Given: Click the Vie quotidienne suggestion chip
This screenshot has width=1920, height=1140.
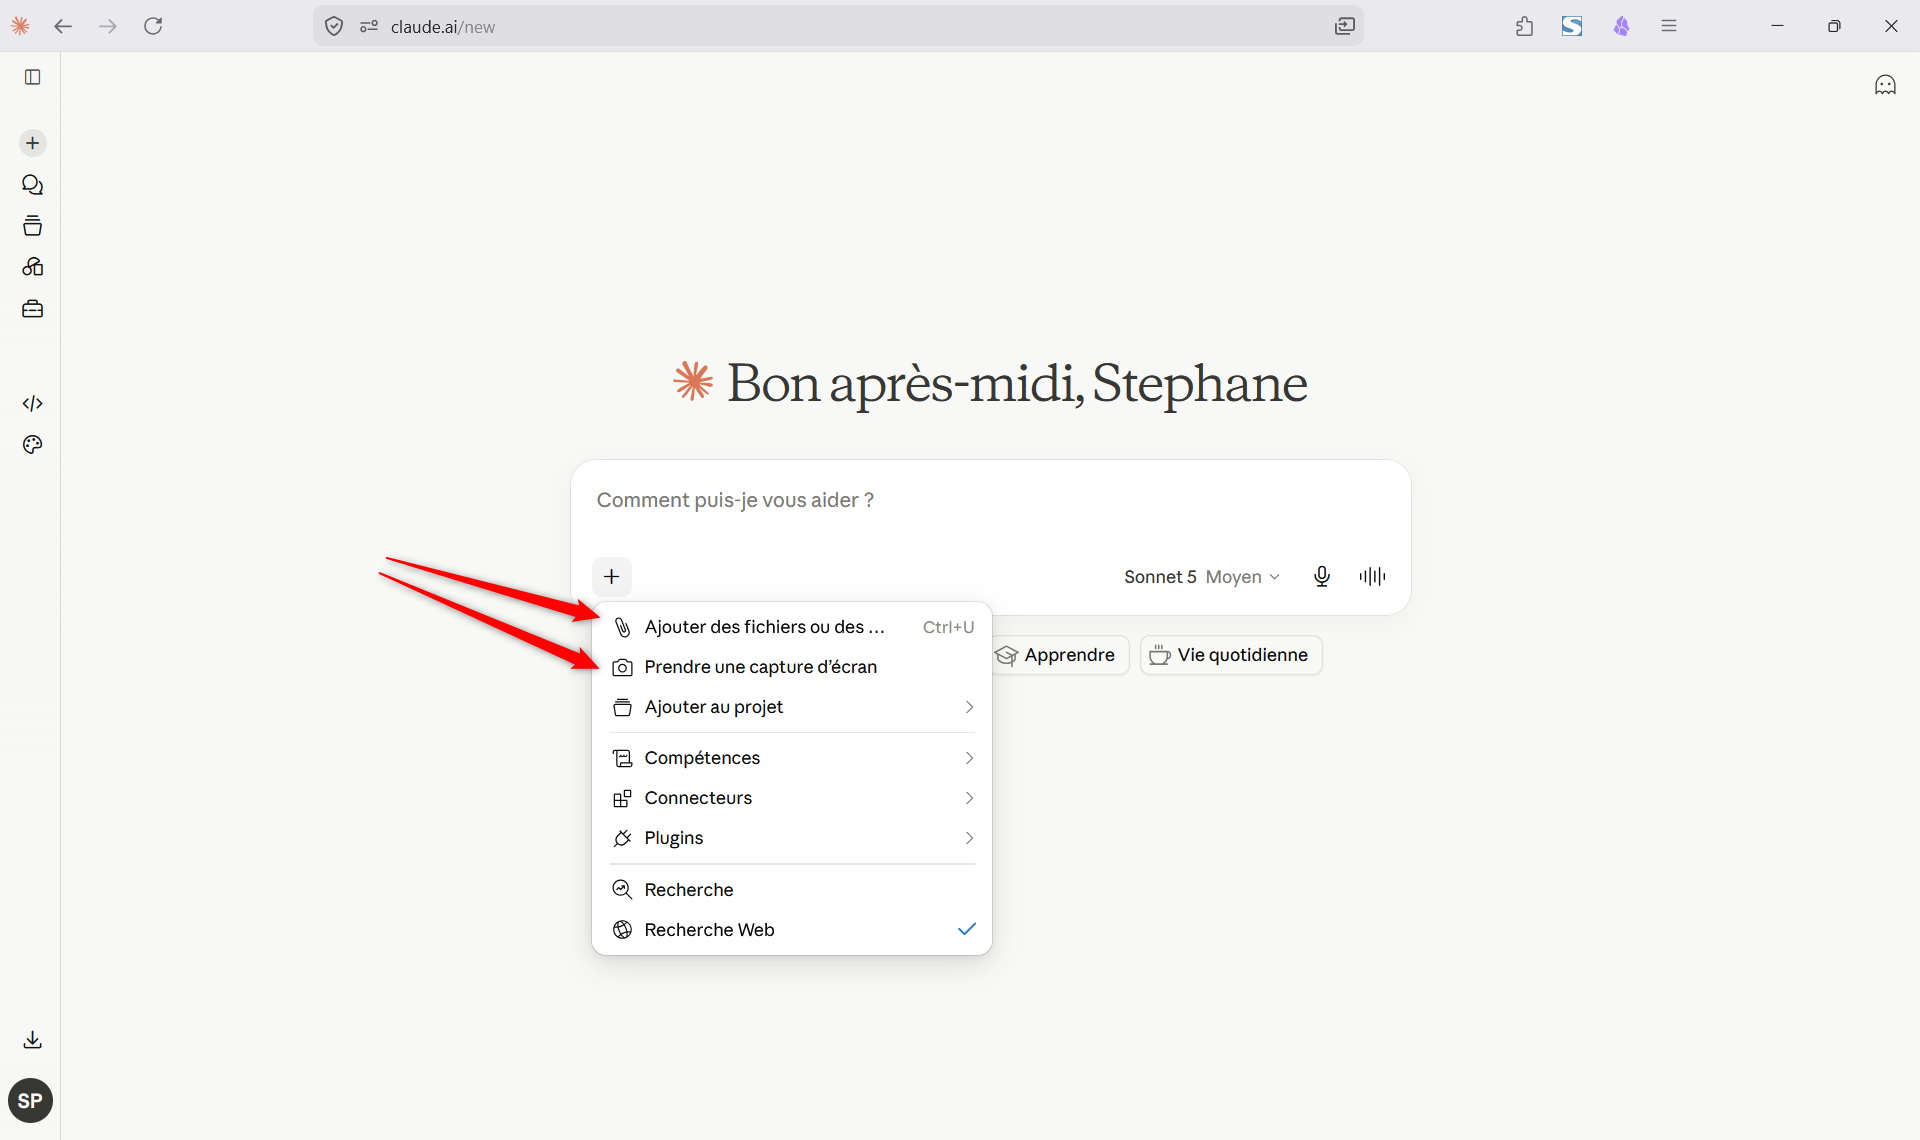Looking at the screenshot, I should (1231, 655).
